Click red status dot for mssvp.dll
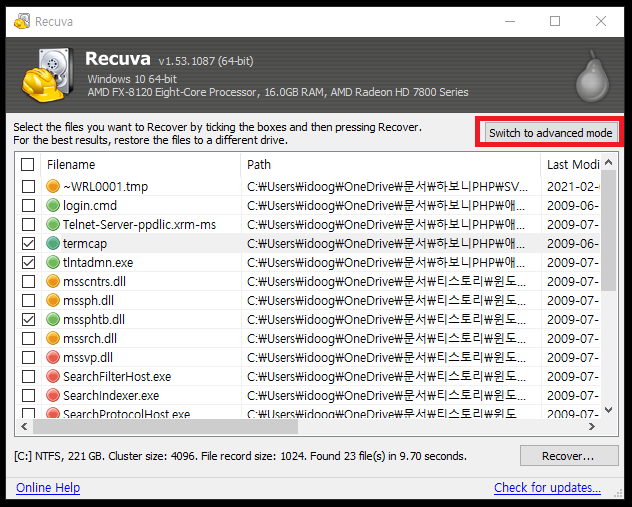 click(53, 357)
